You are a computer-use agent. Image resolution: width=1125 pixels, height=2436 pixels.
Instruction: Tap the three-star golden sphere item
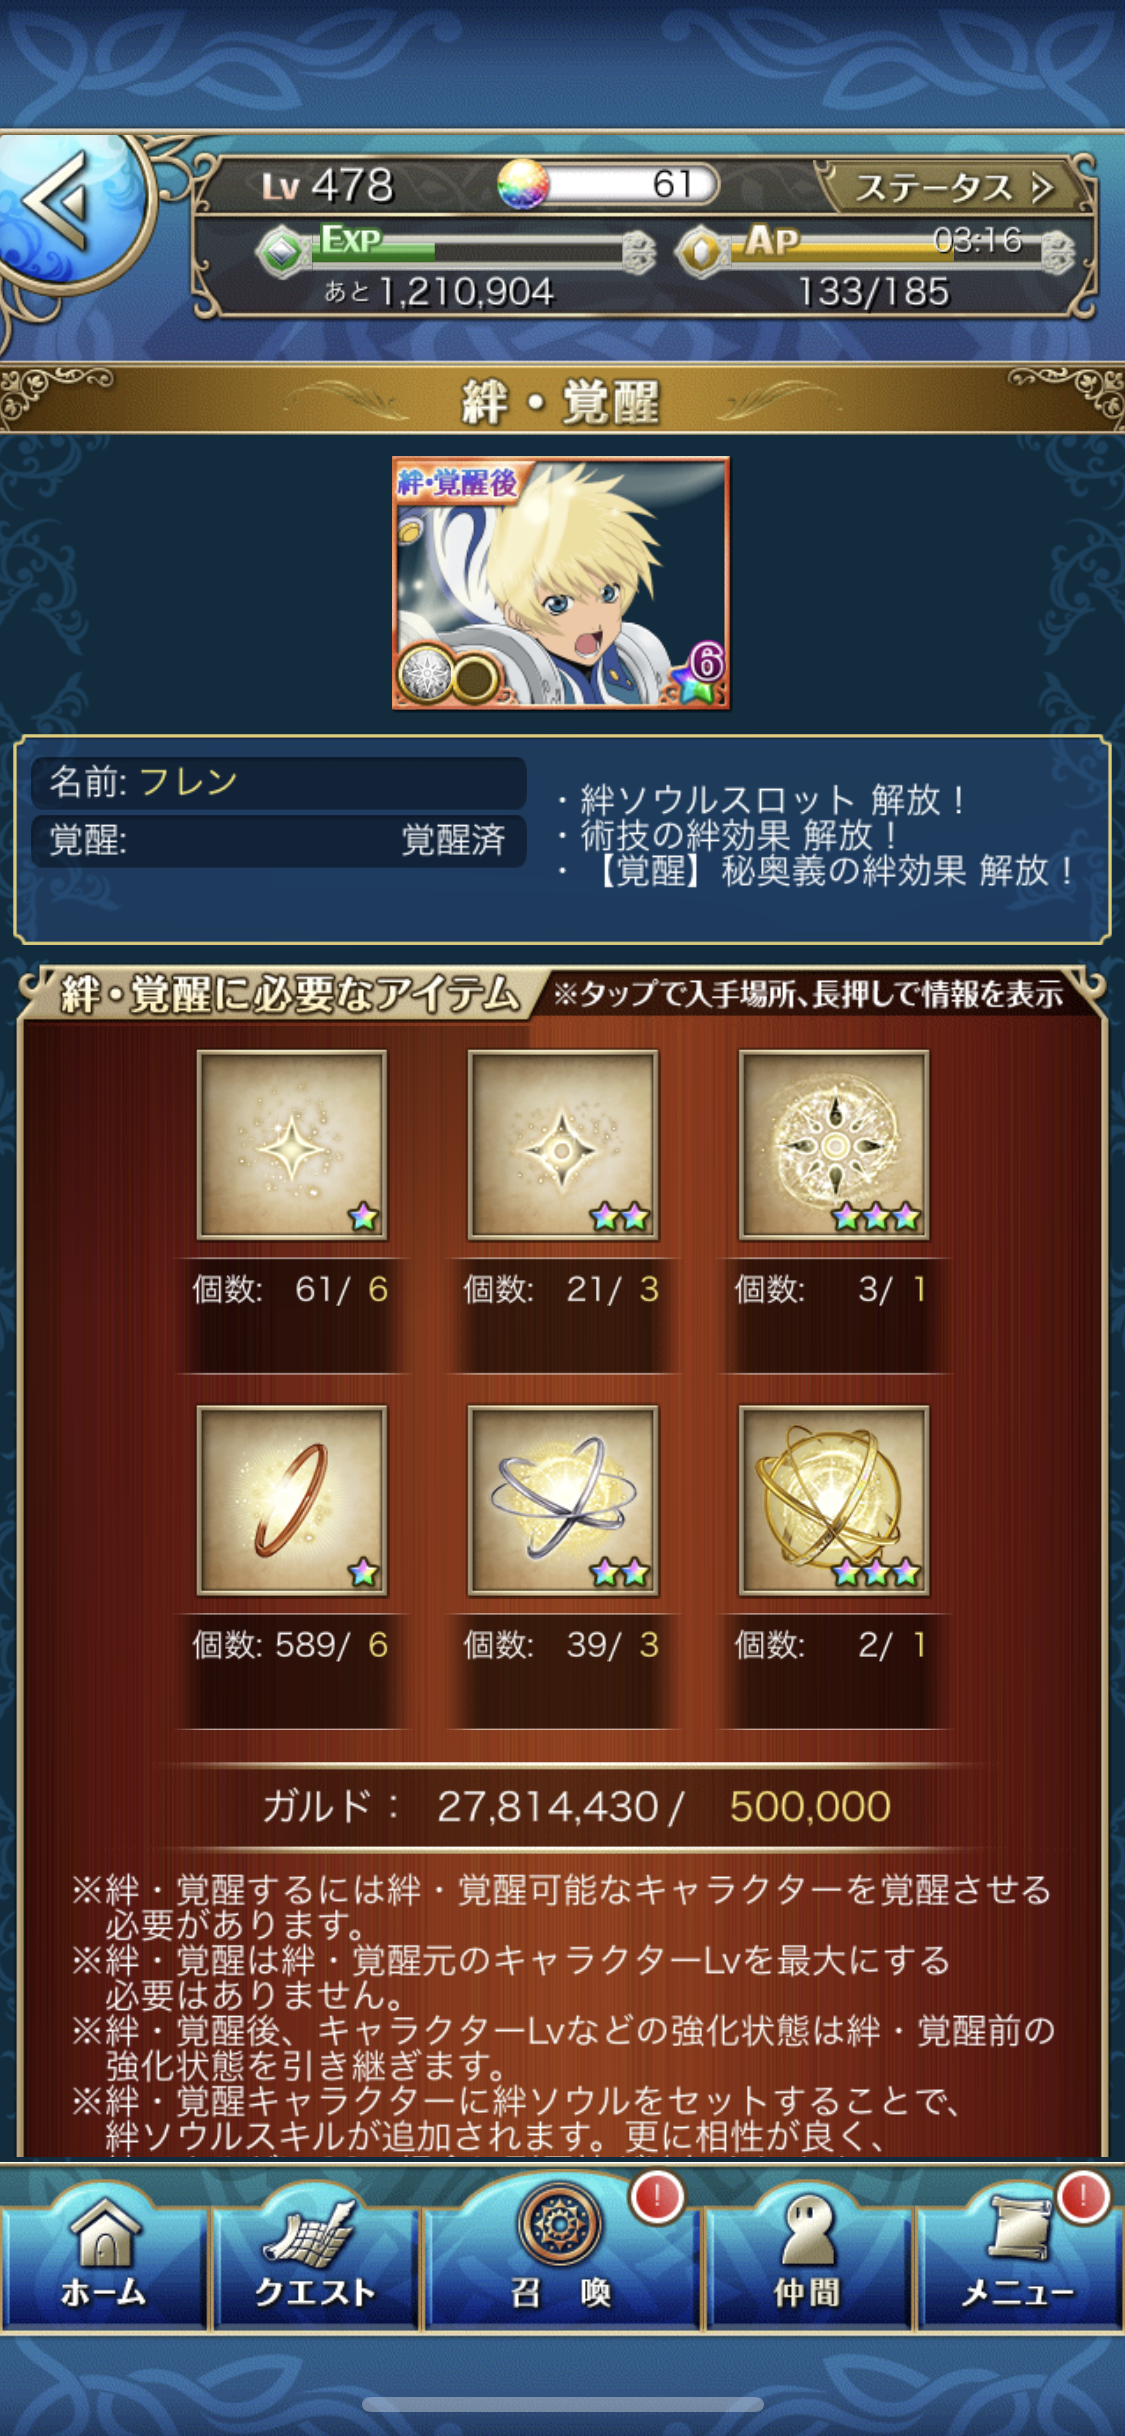click(834, 1501)
